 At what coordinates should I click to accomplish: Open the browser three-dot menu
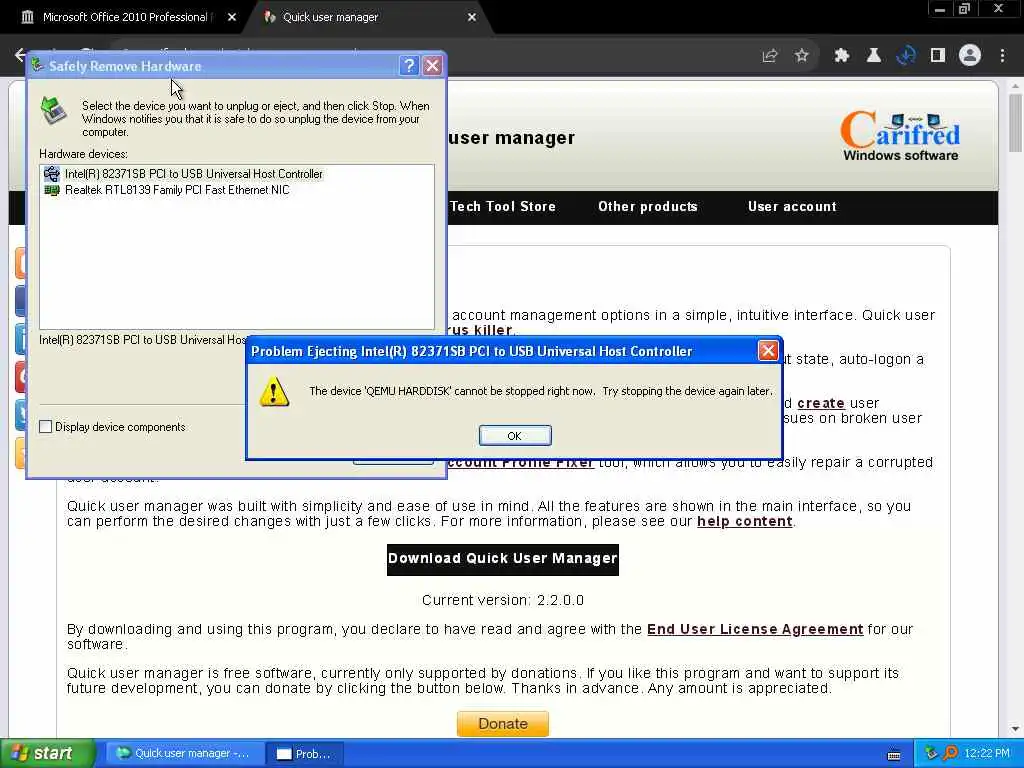(x=1002, y=56)
